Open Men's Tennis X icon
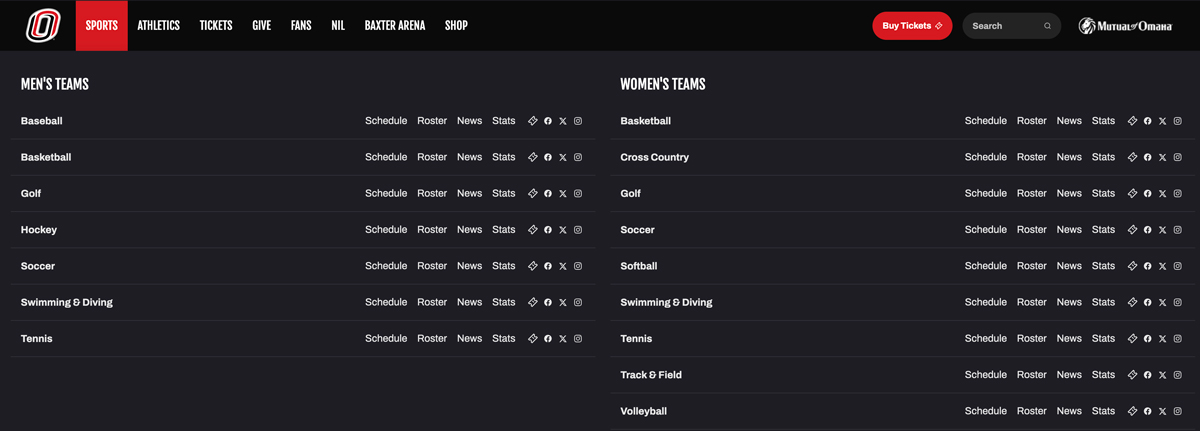The image size is (1200, 431). [x=563, y=338]
